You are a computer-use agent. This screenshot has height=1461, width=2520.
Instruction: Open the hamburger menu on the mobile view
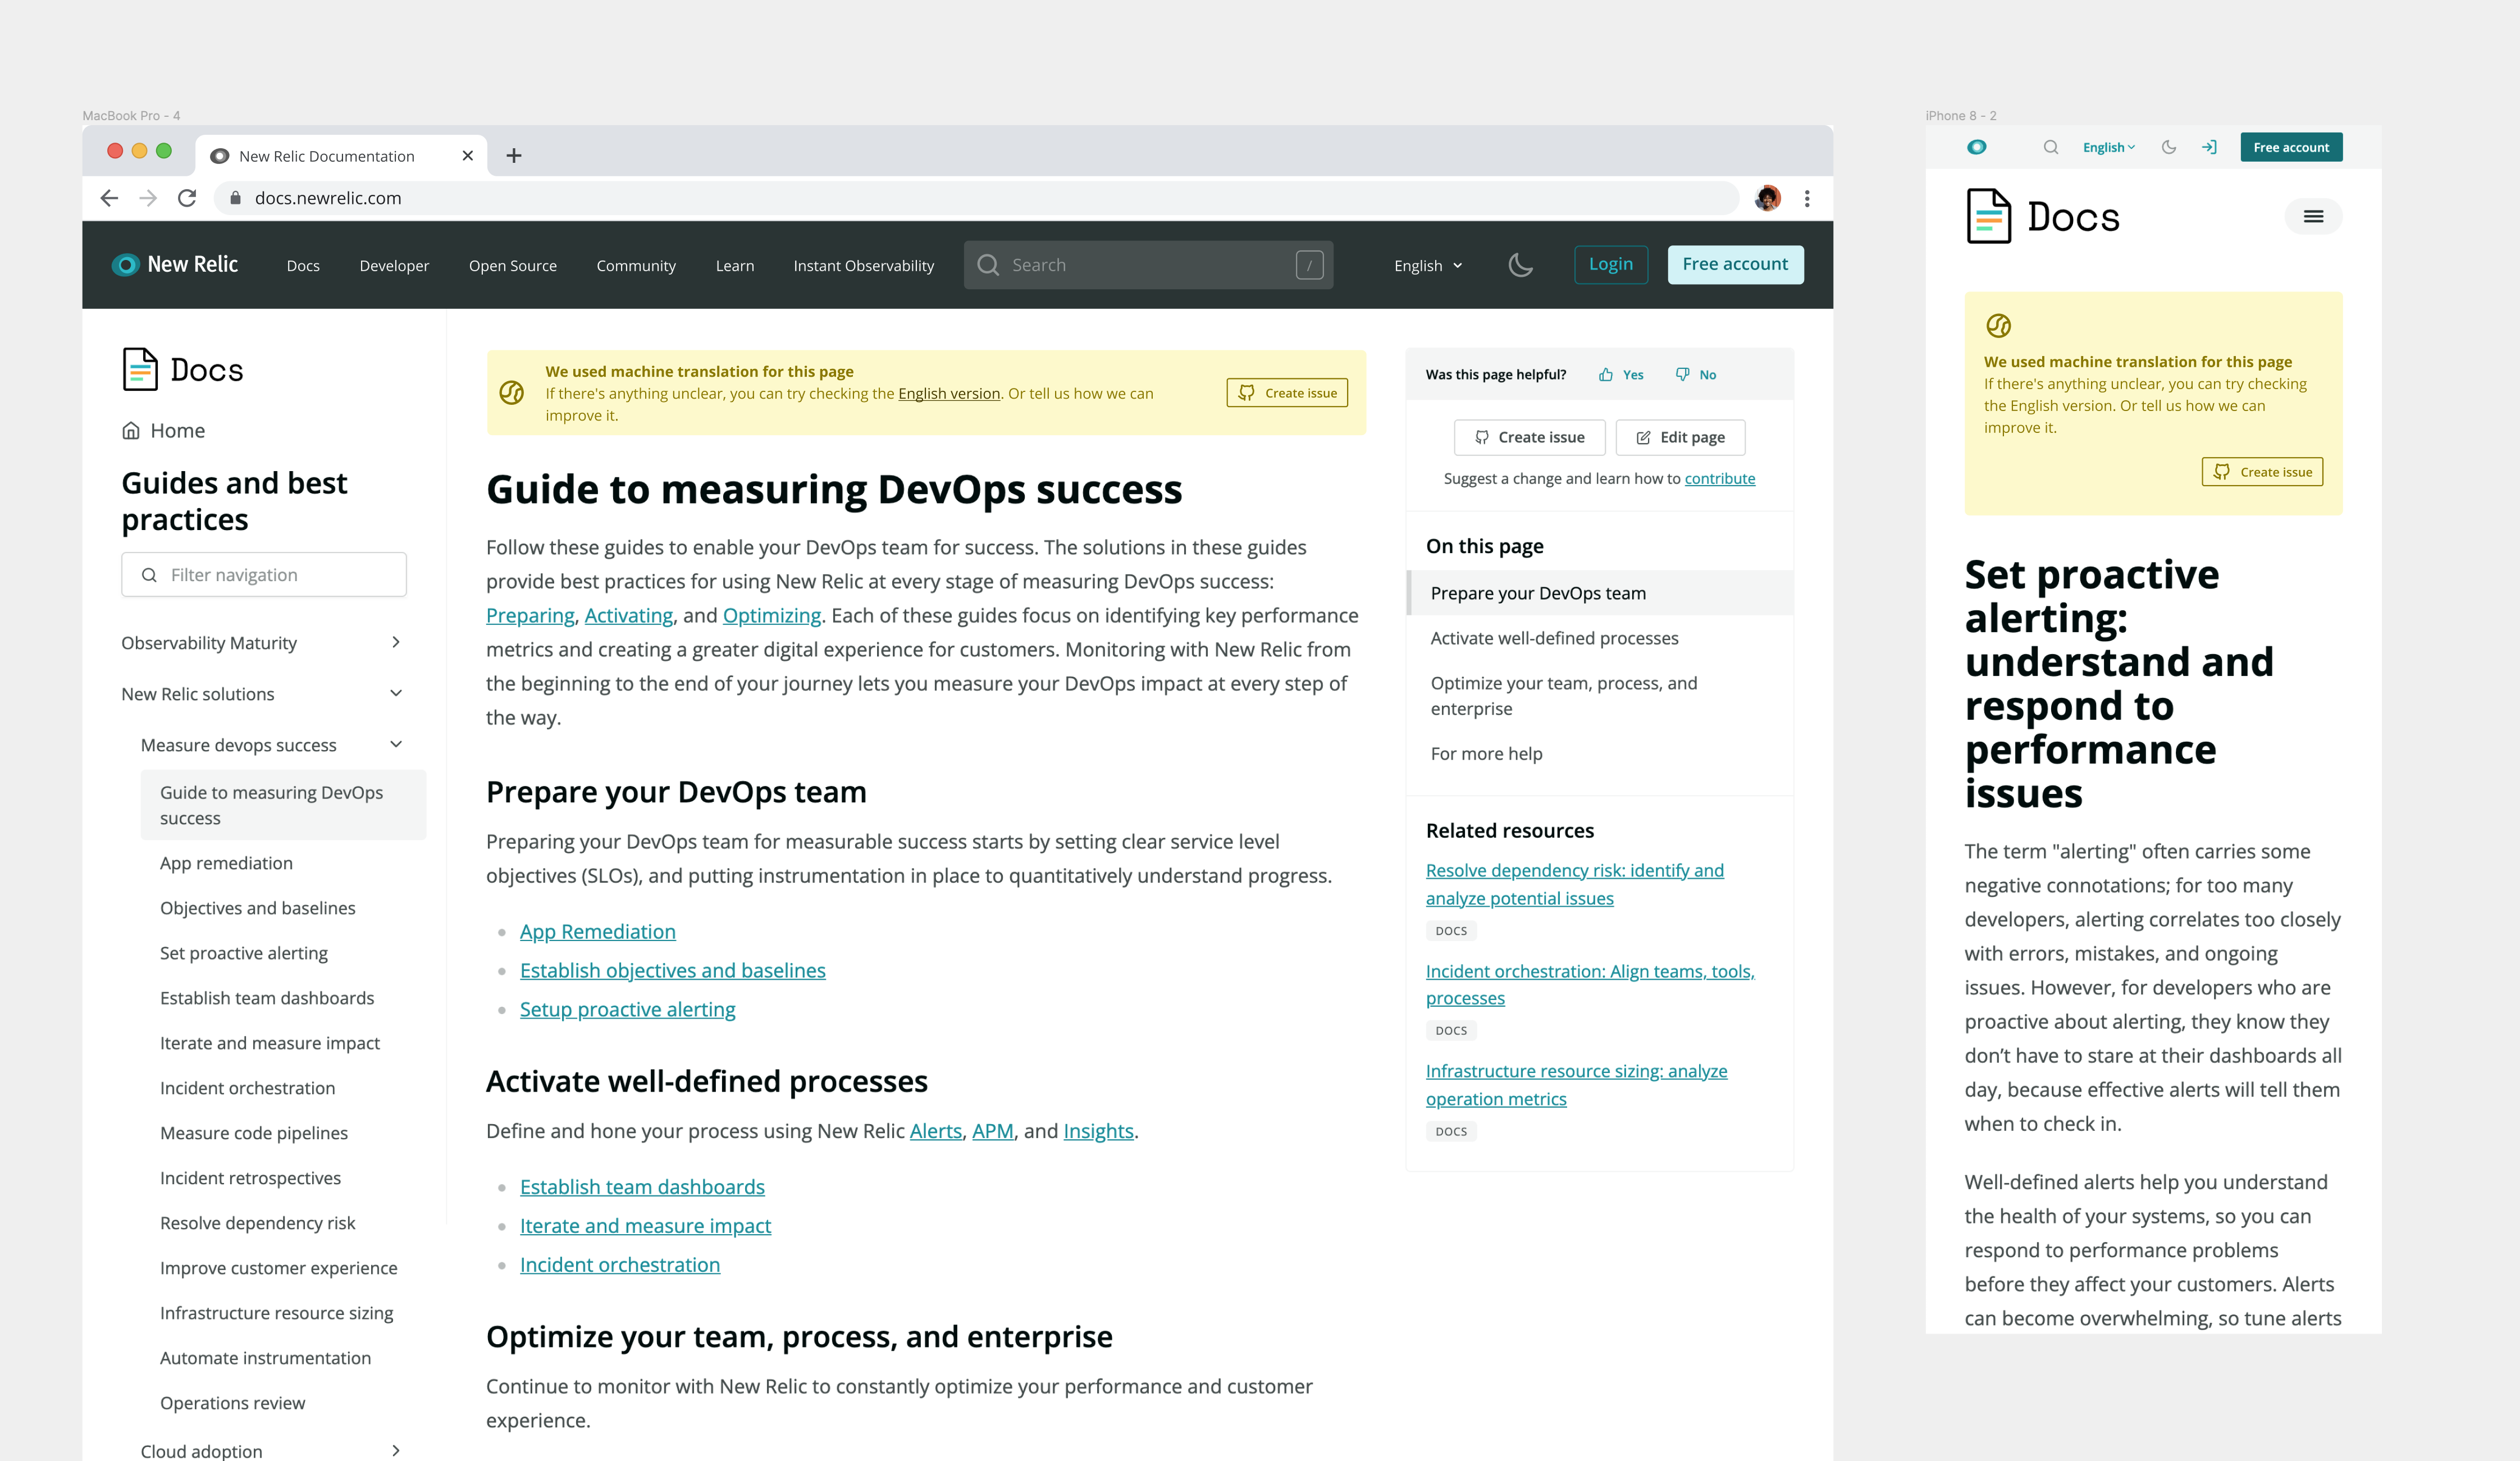(2313, 216)
